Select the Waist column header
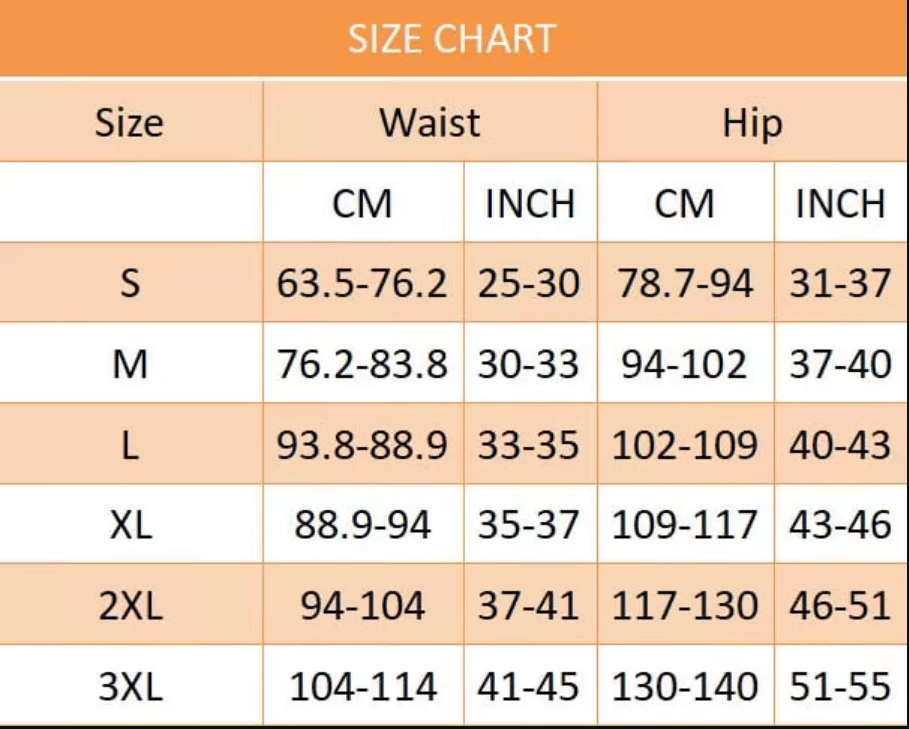The width and height of the screenshot is (909, 729). click(x=429, y=123)
